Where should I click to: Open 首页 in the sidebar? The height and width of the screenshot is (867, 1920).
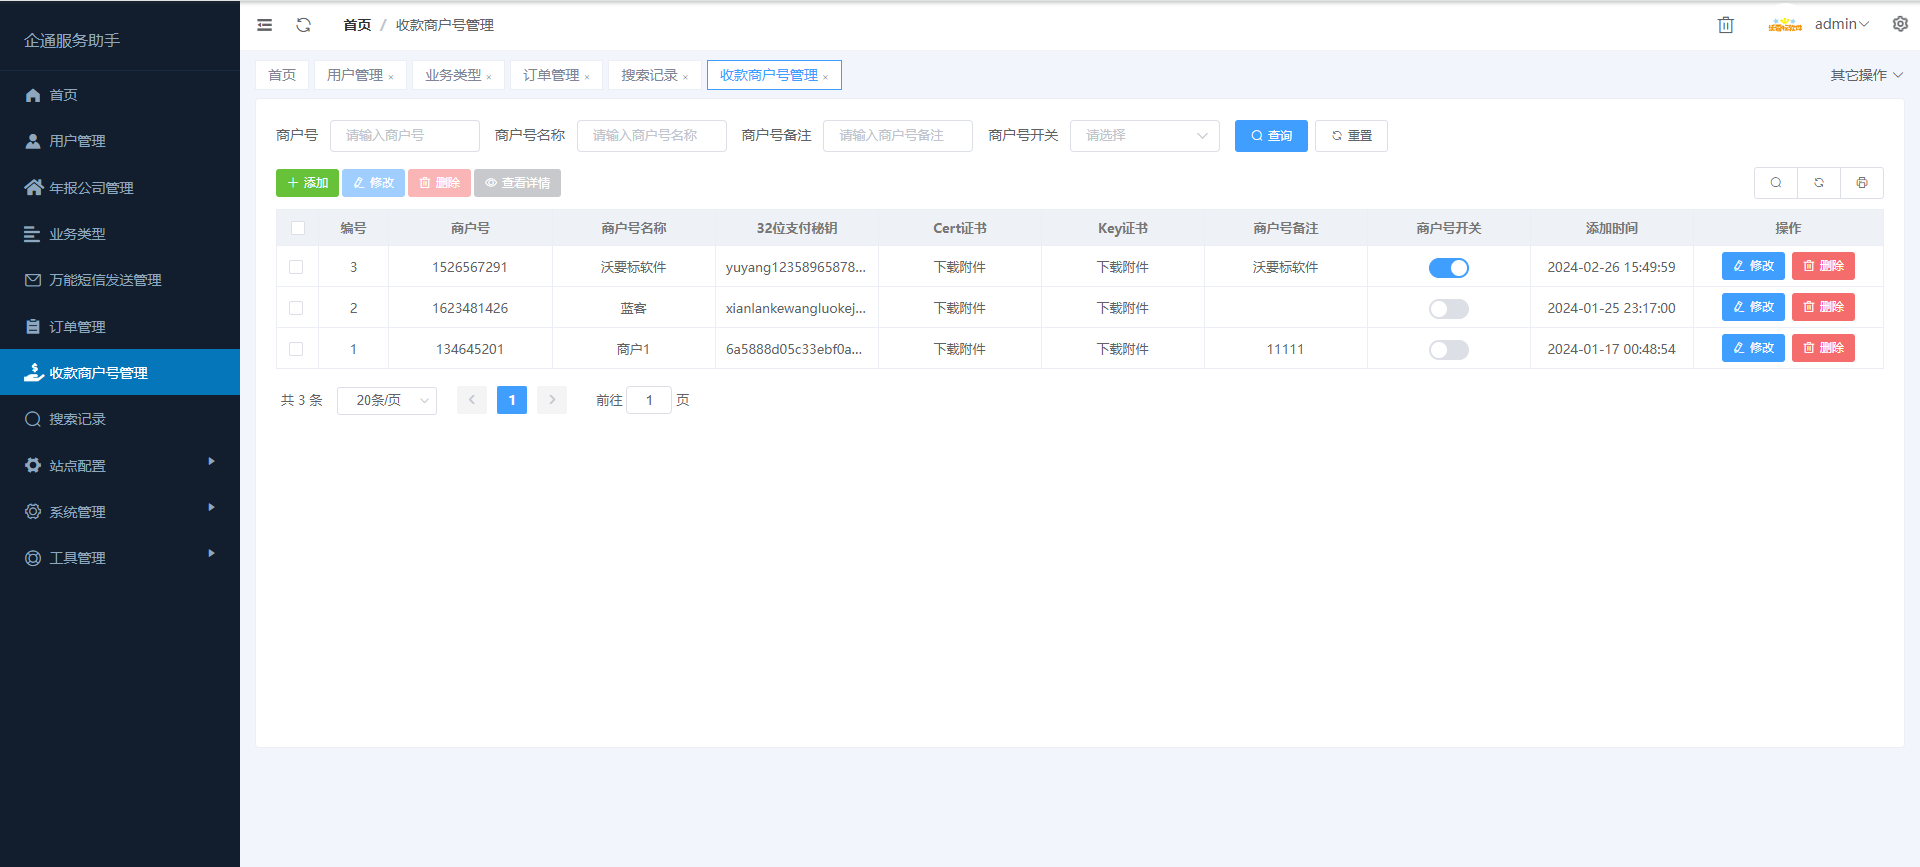pos(120,95)
